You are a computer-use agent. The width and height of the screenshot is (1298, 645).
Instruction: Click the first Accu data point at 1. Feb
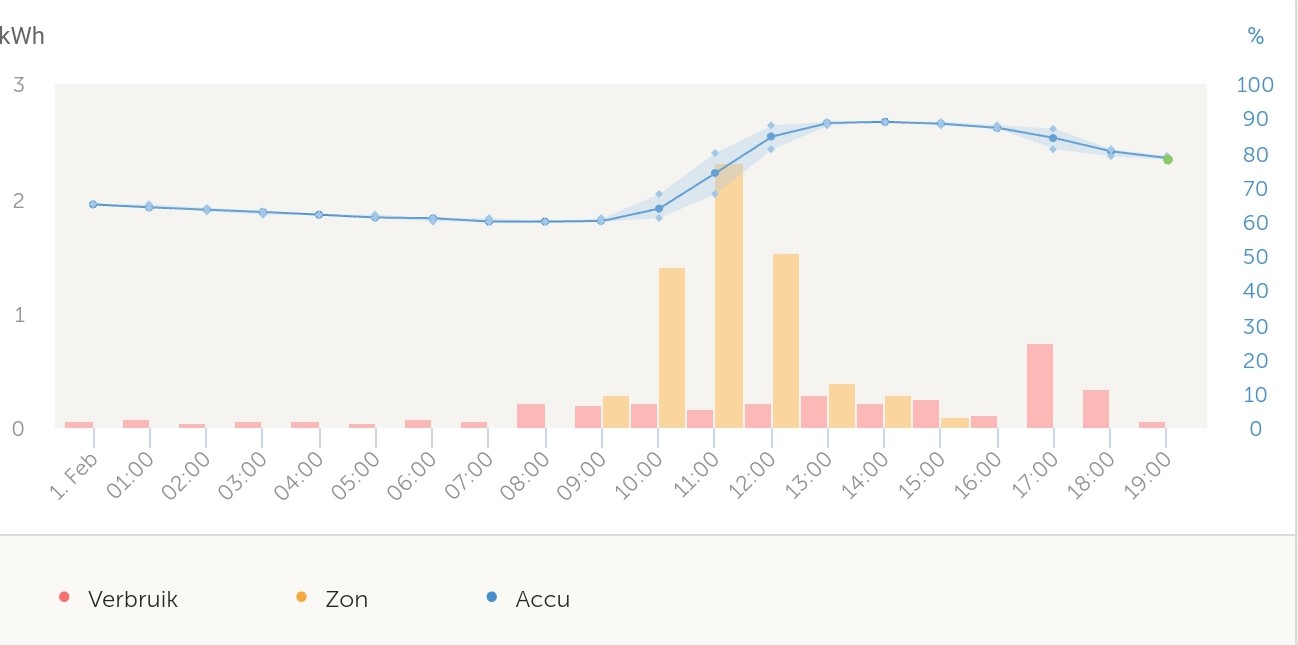93,204
